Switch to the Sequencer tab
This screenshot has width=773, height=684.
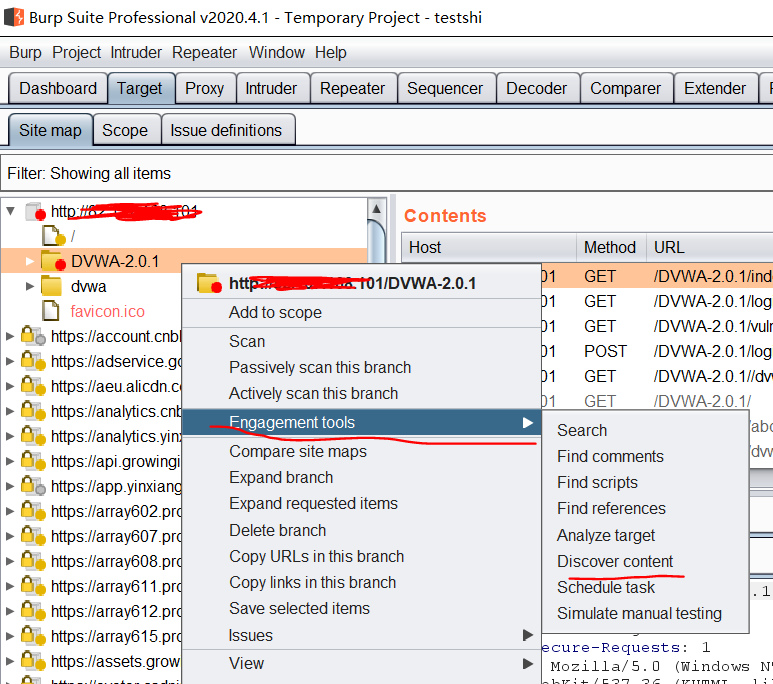tap(445, 88)
